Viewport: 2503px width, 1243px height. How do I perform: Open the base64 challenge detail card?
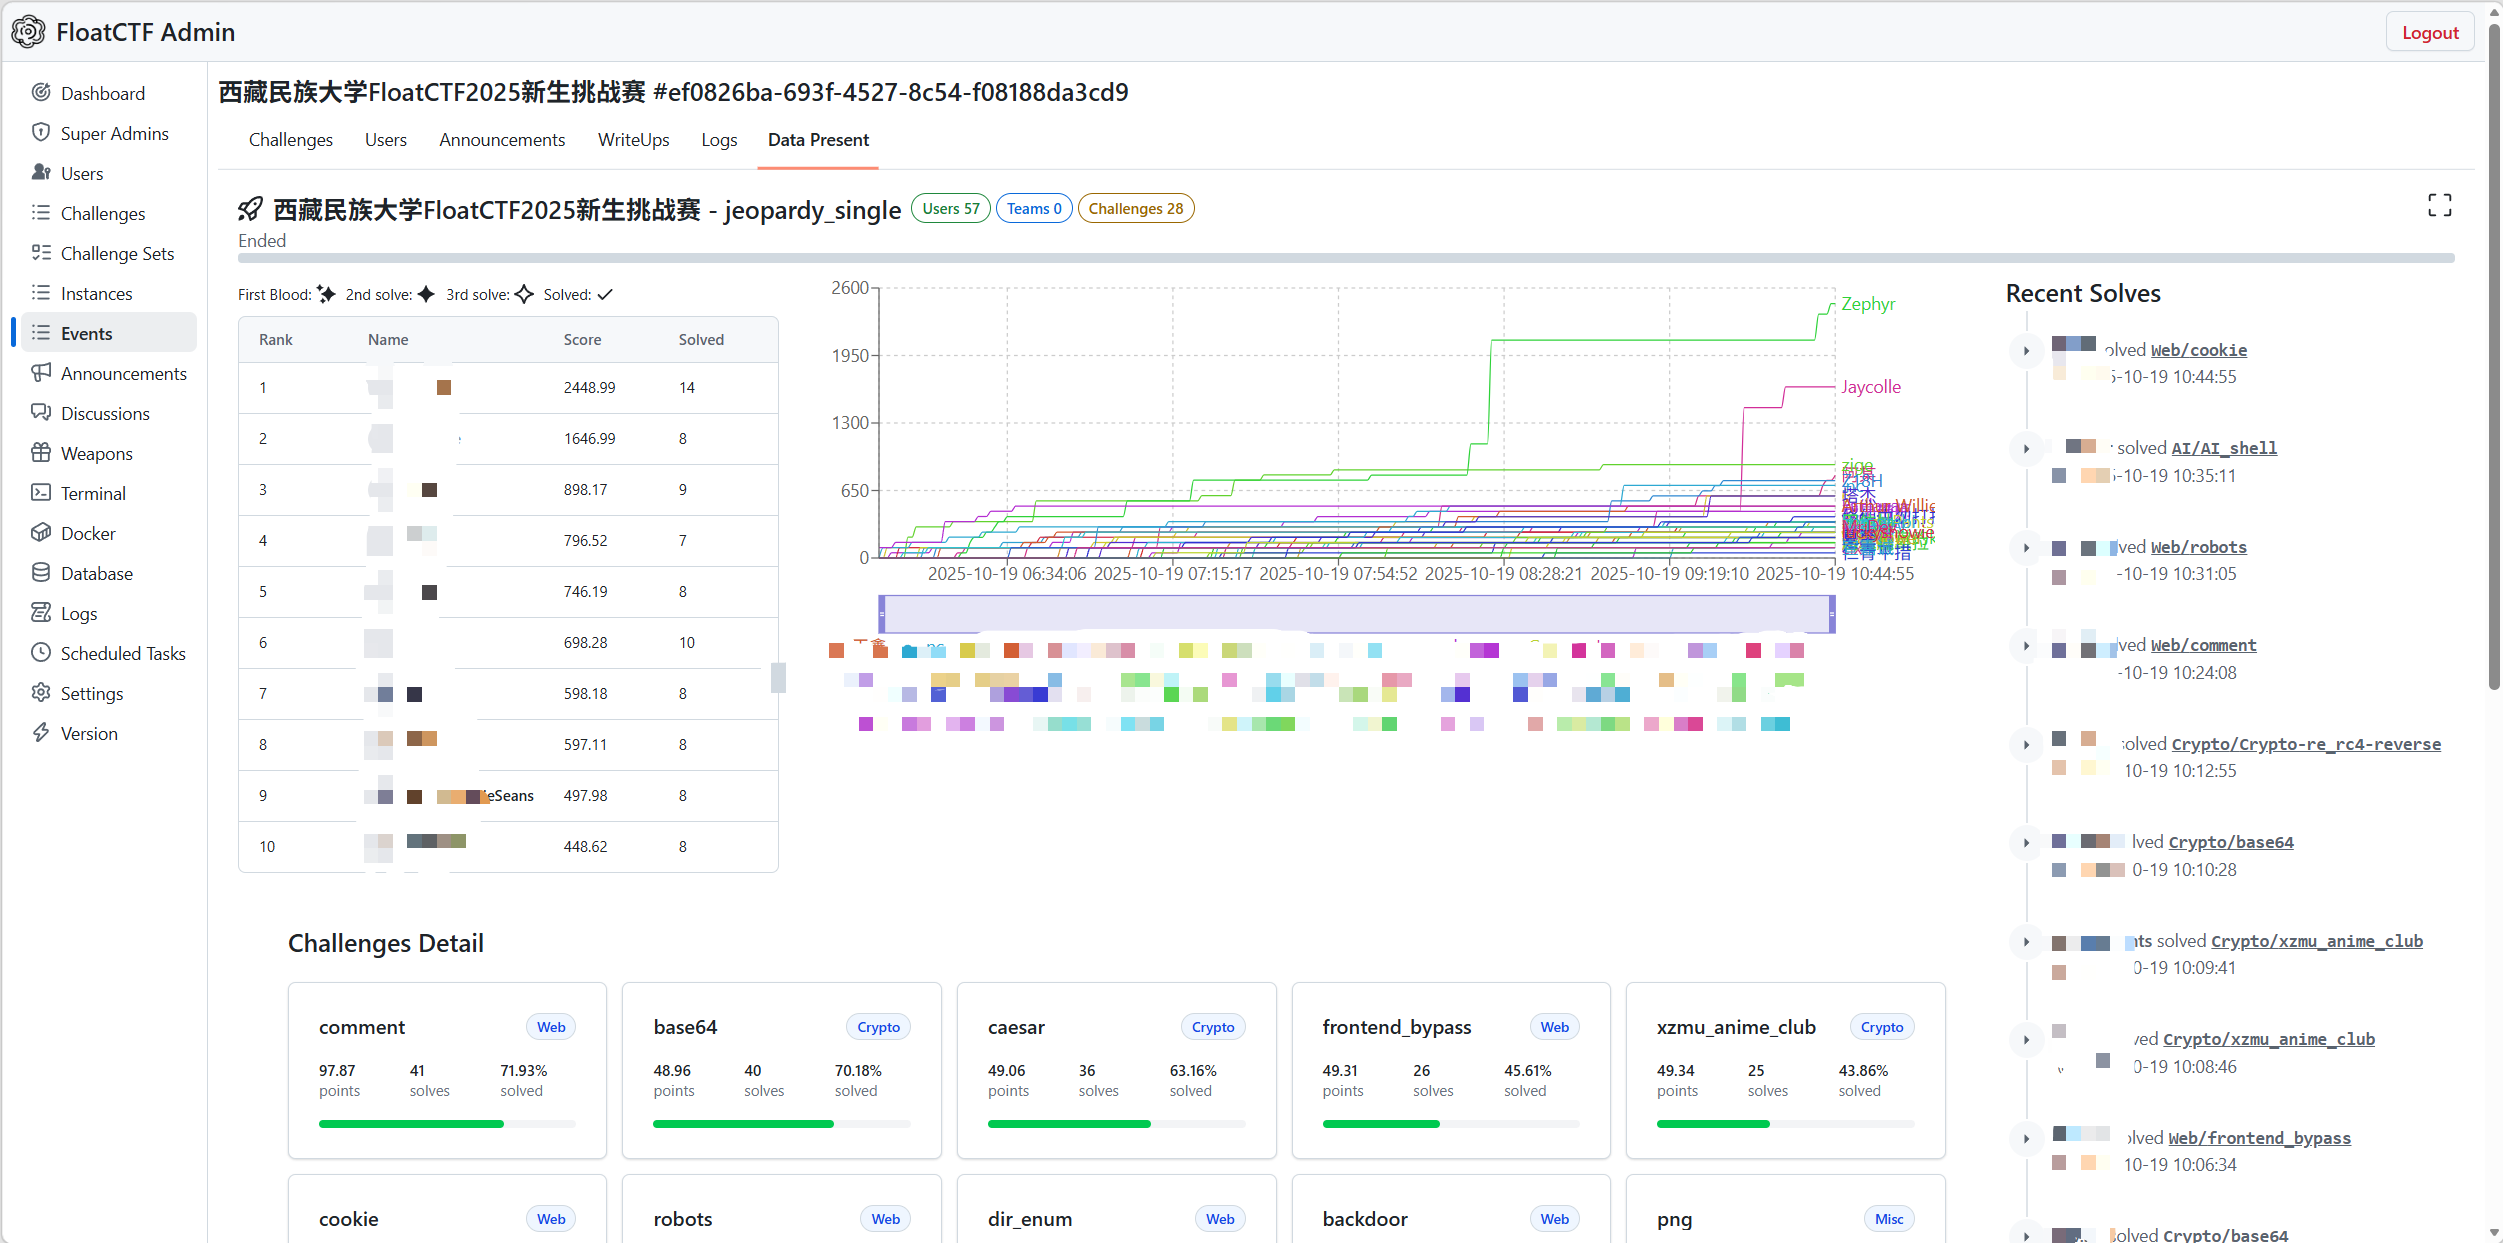pyautogui.click(x=782, y=1070)
